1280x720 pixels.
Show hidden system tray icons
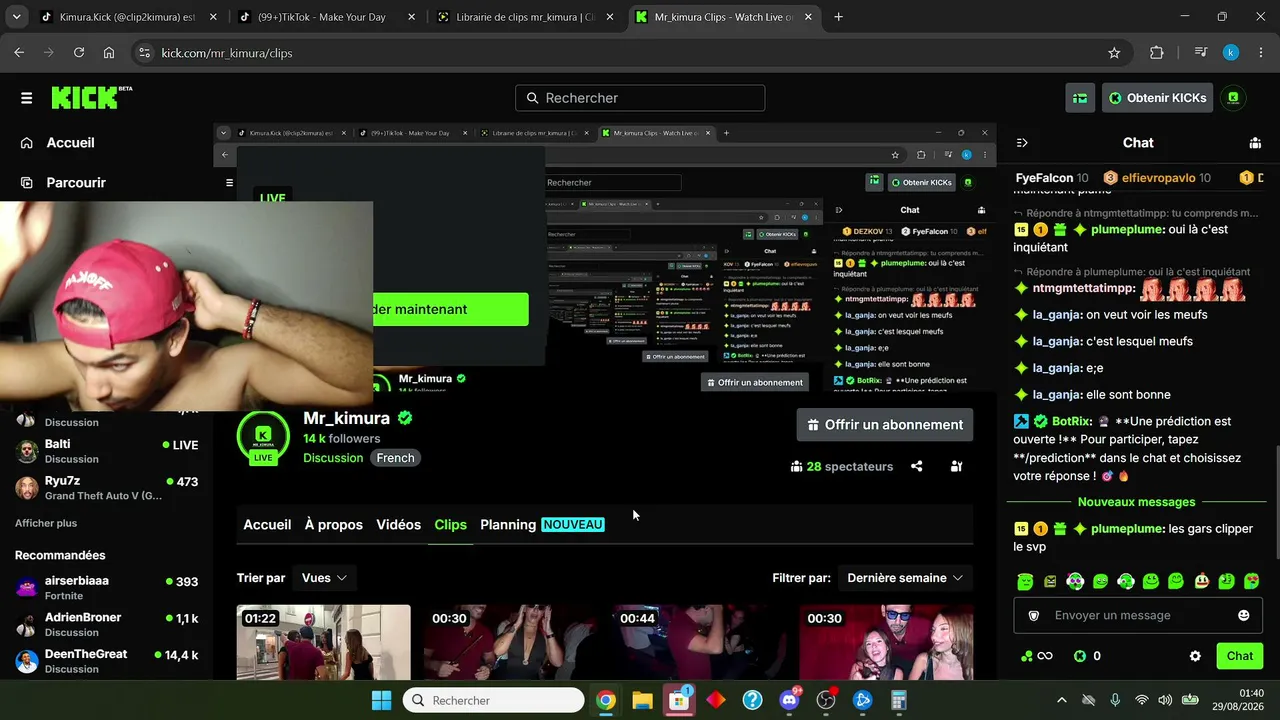pos(1062,700)
